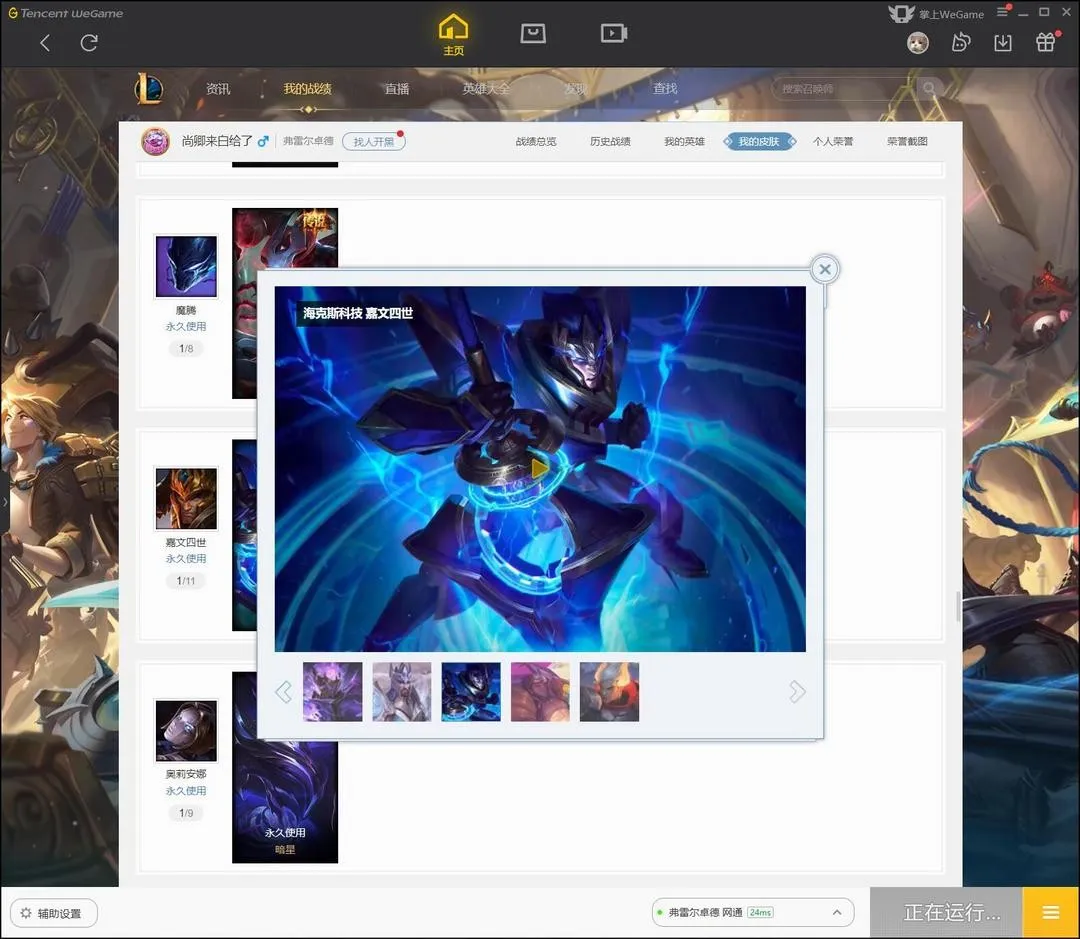Go to the WeGame home (主页) icon
This screenshot has height=939, width=1080.
click(x=453, y=33)
